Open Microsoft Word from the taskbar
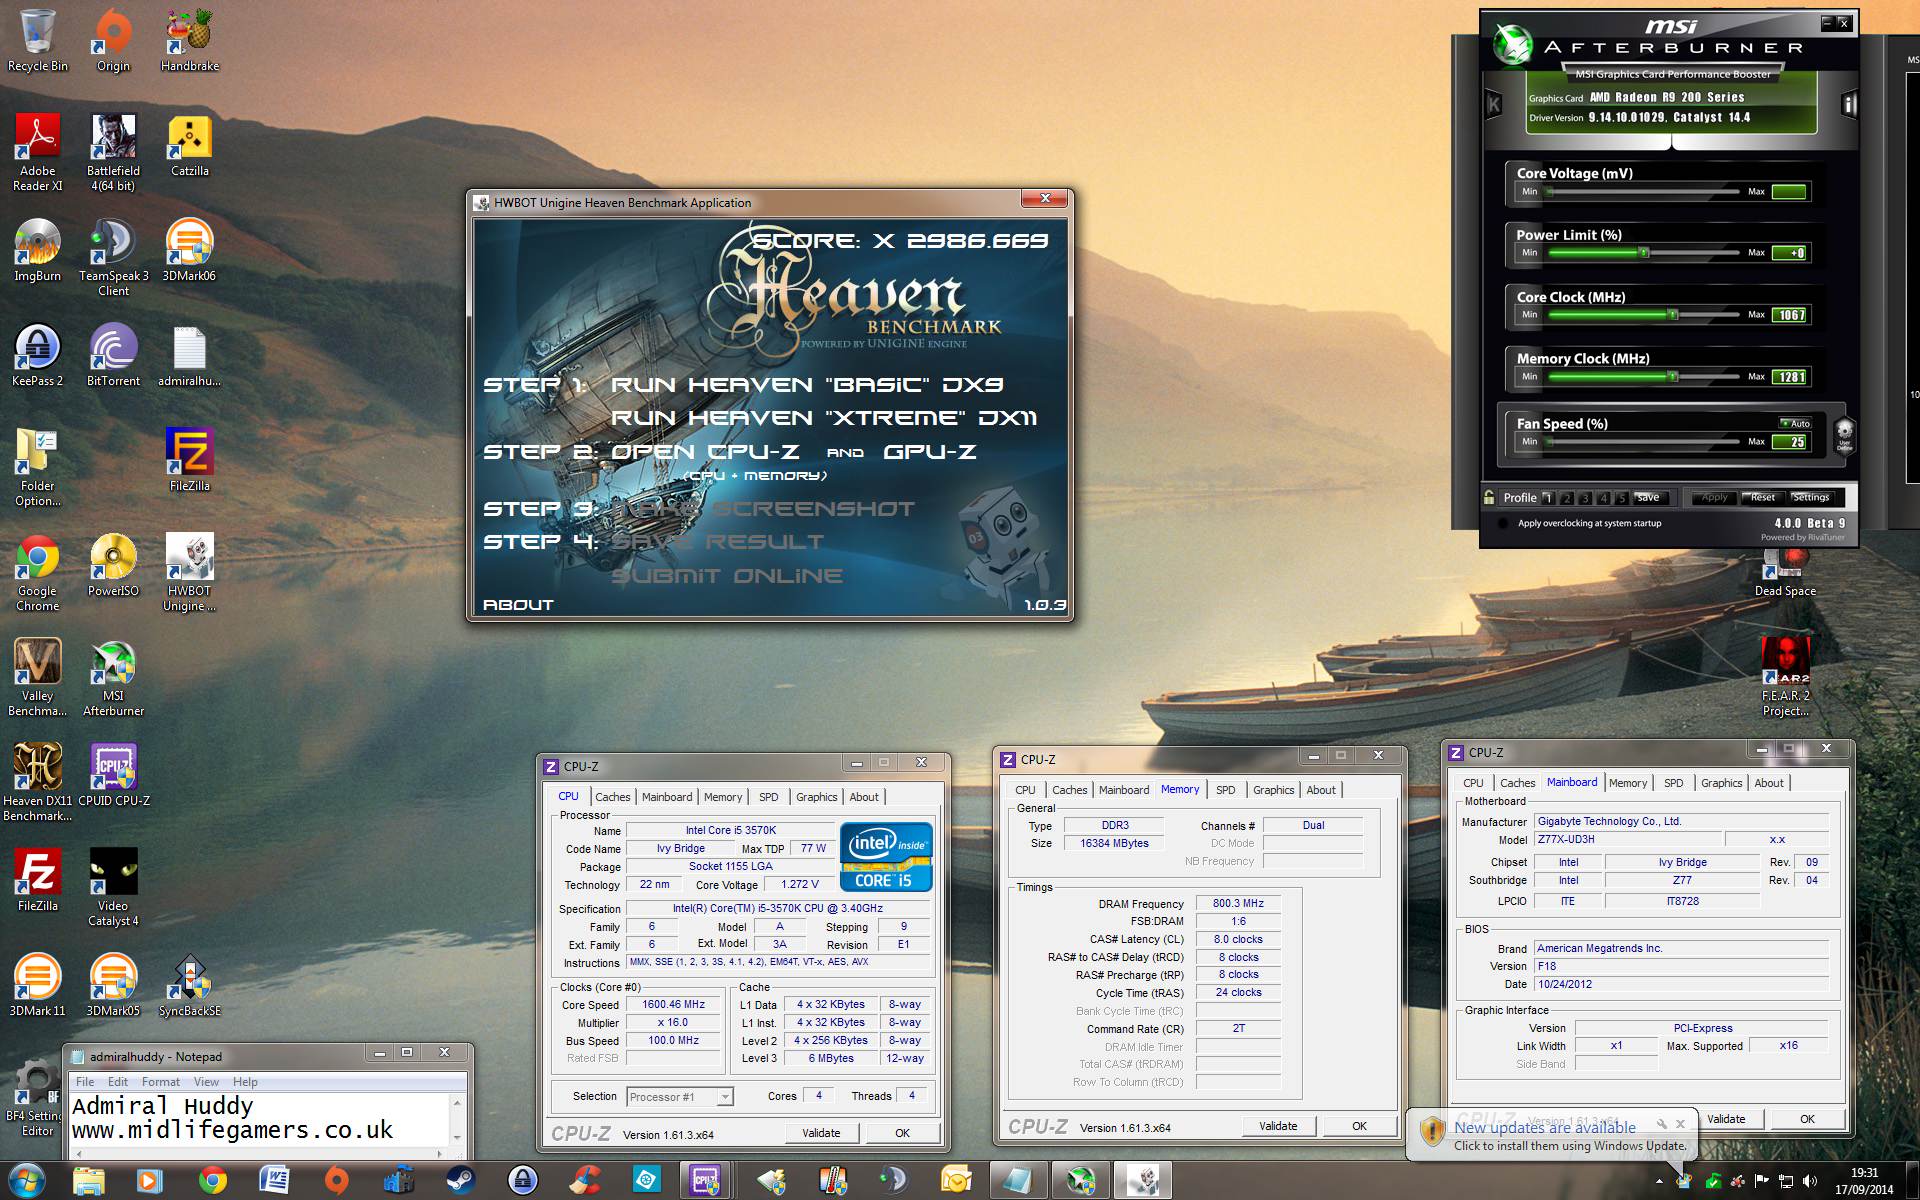Screen dimensions: 1920x1200 [274, 1181]
